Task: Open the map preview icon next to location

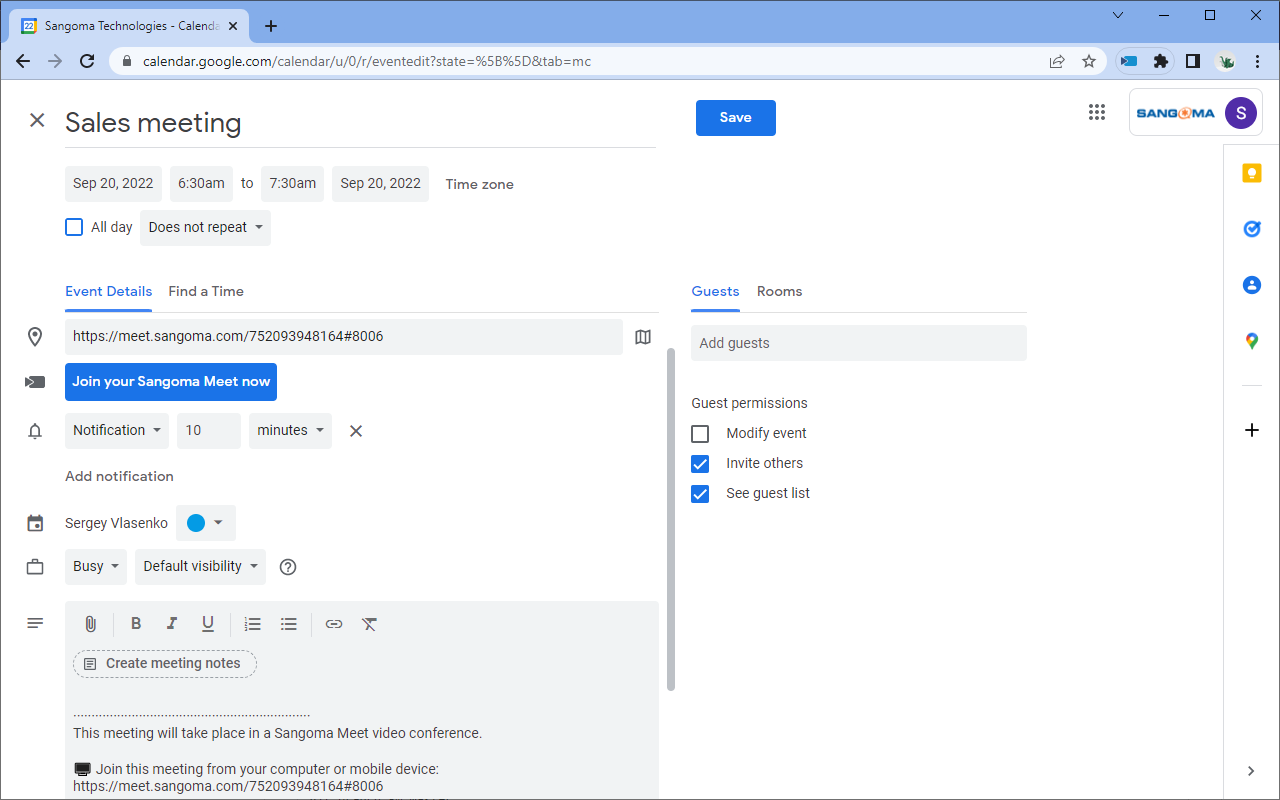Action: [x=643, y=337]
